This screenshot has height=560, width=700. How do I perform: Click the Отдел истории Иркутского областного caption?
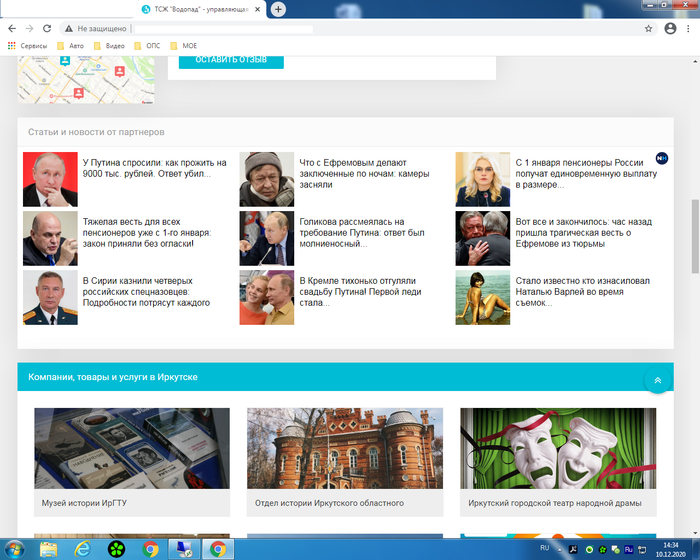329,503
